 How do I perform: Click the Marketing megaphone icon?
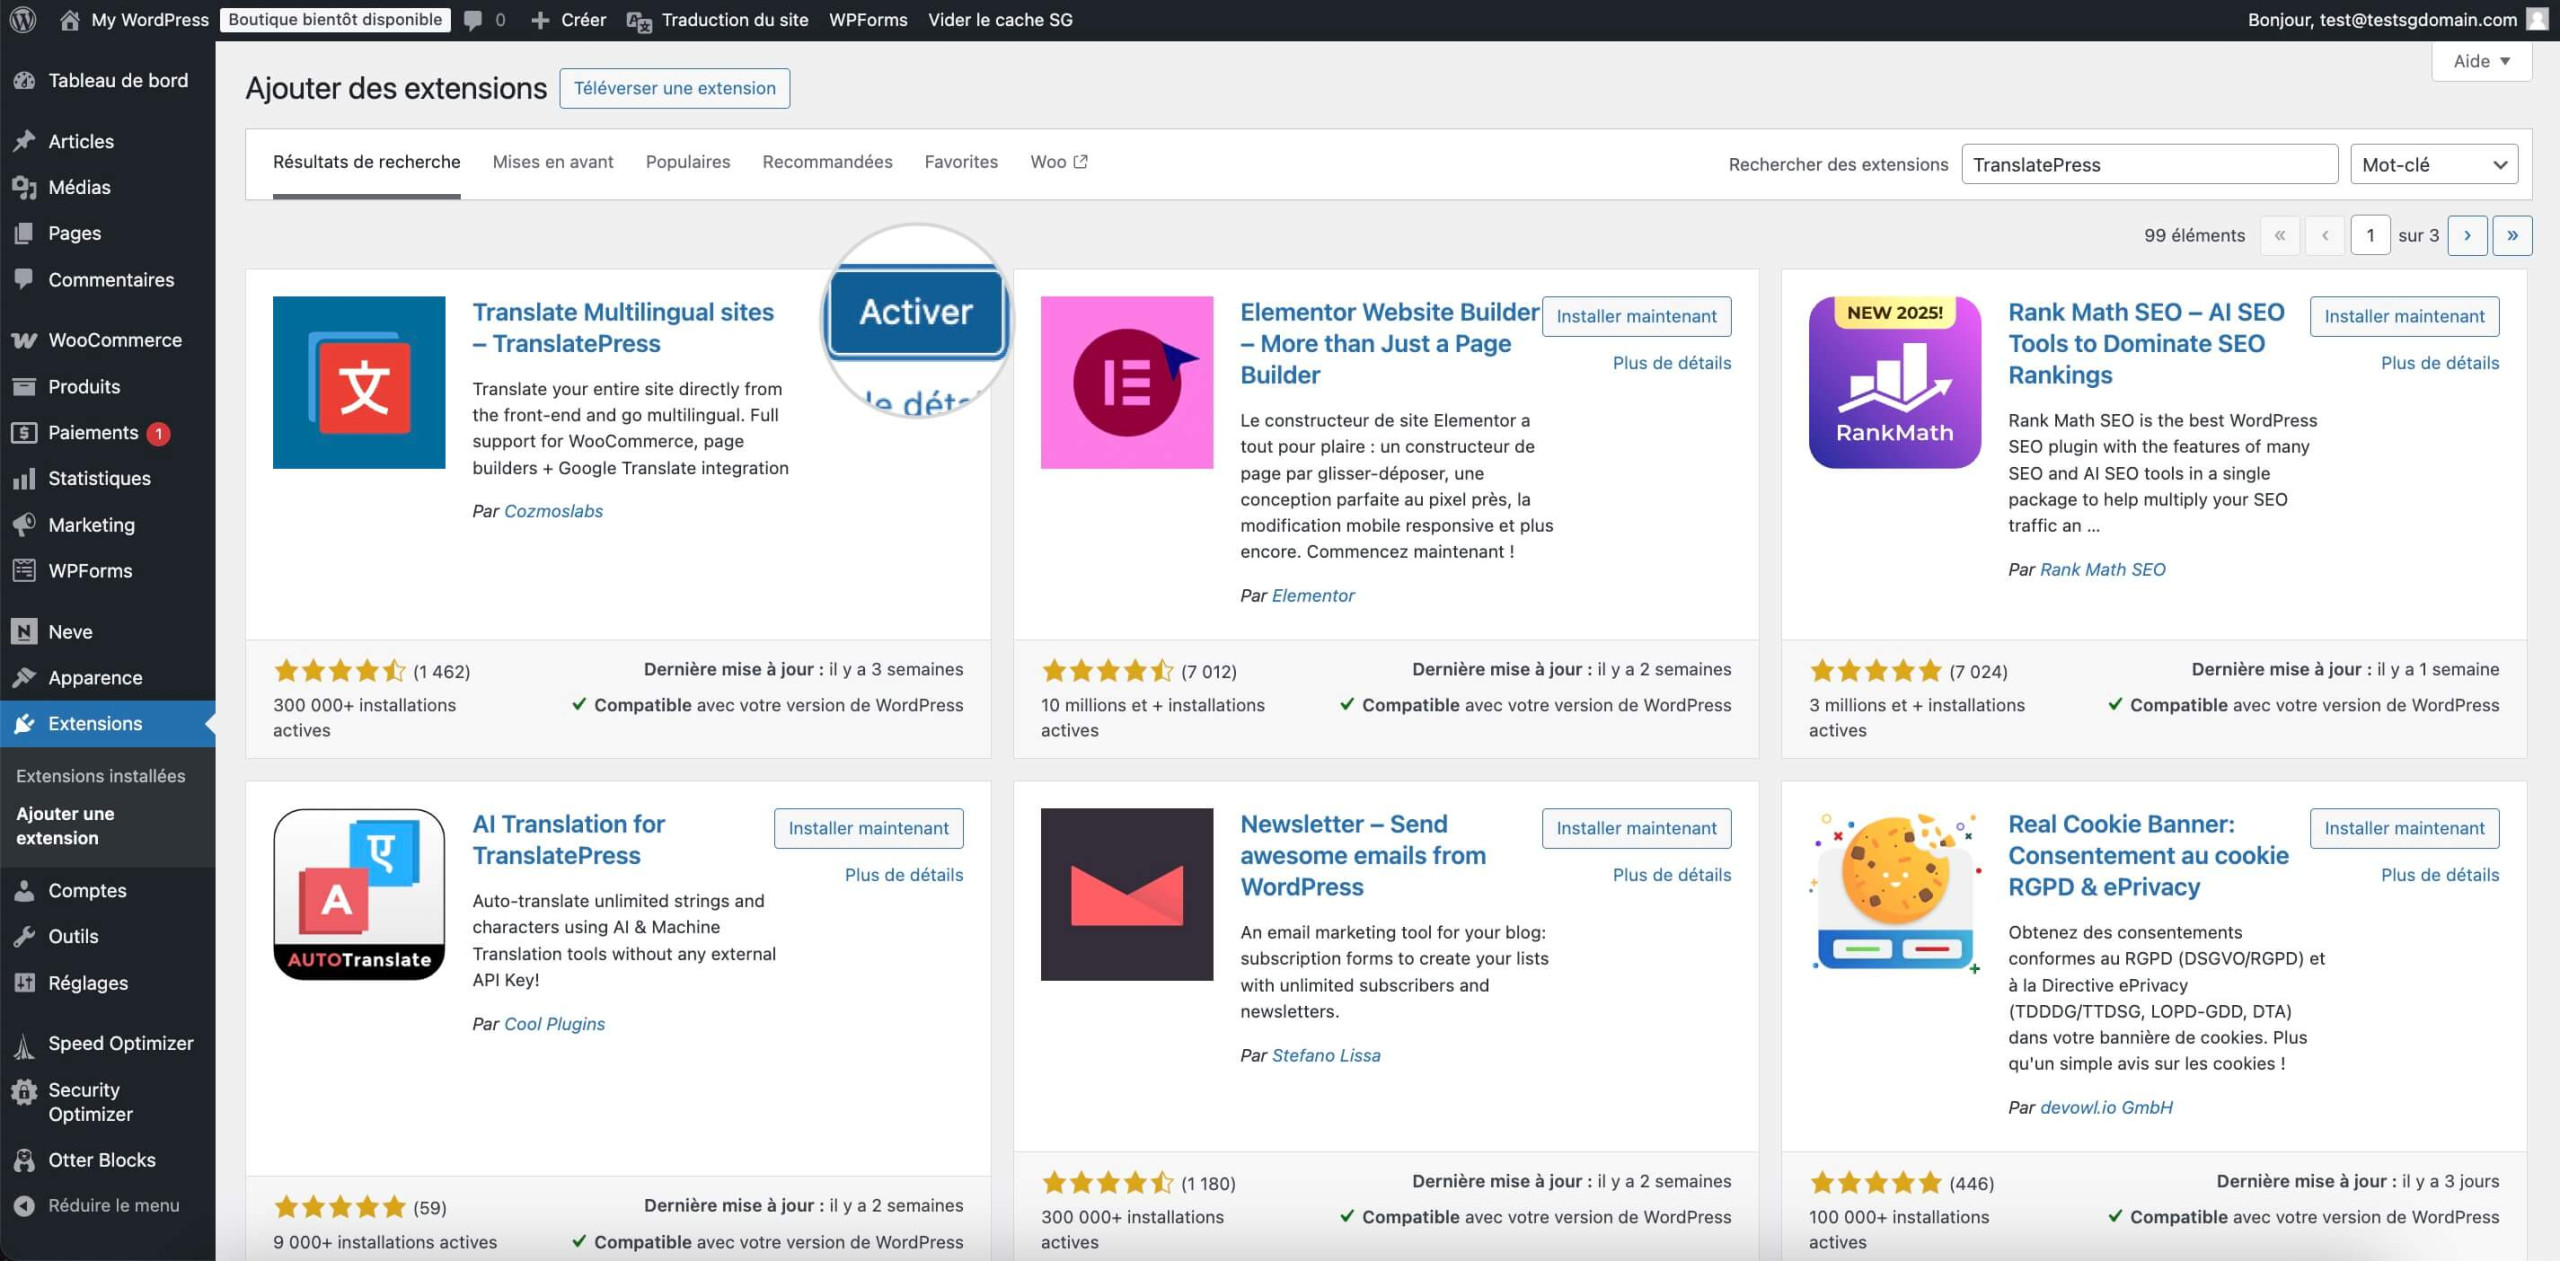click(24, 524)
